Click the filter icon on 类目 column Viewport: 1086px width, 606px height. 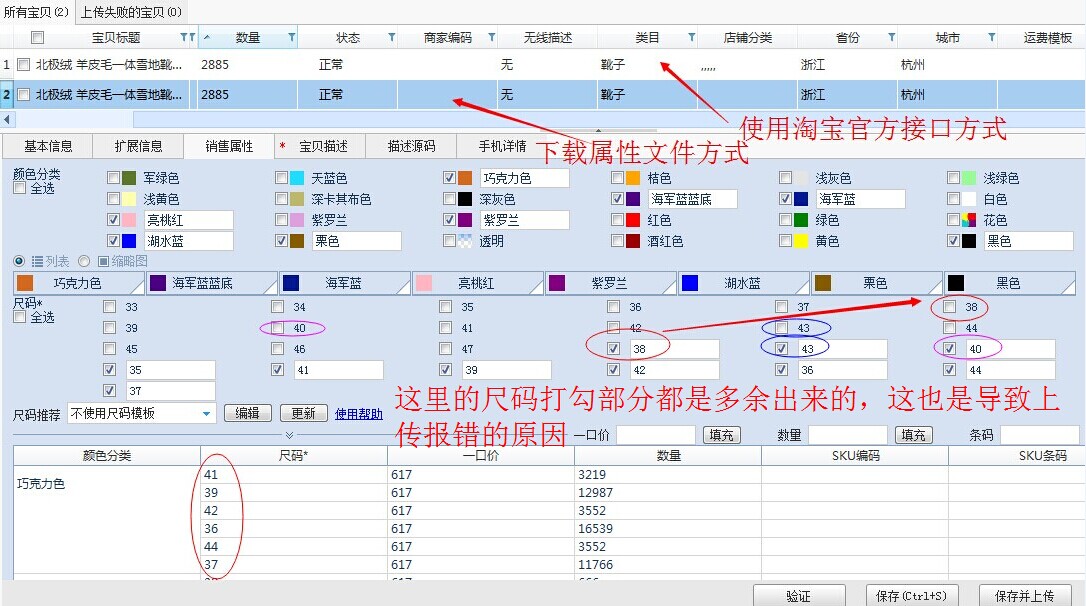[x=691, y=38]
